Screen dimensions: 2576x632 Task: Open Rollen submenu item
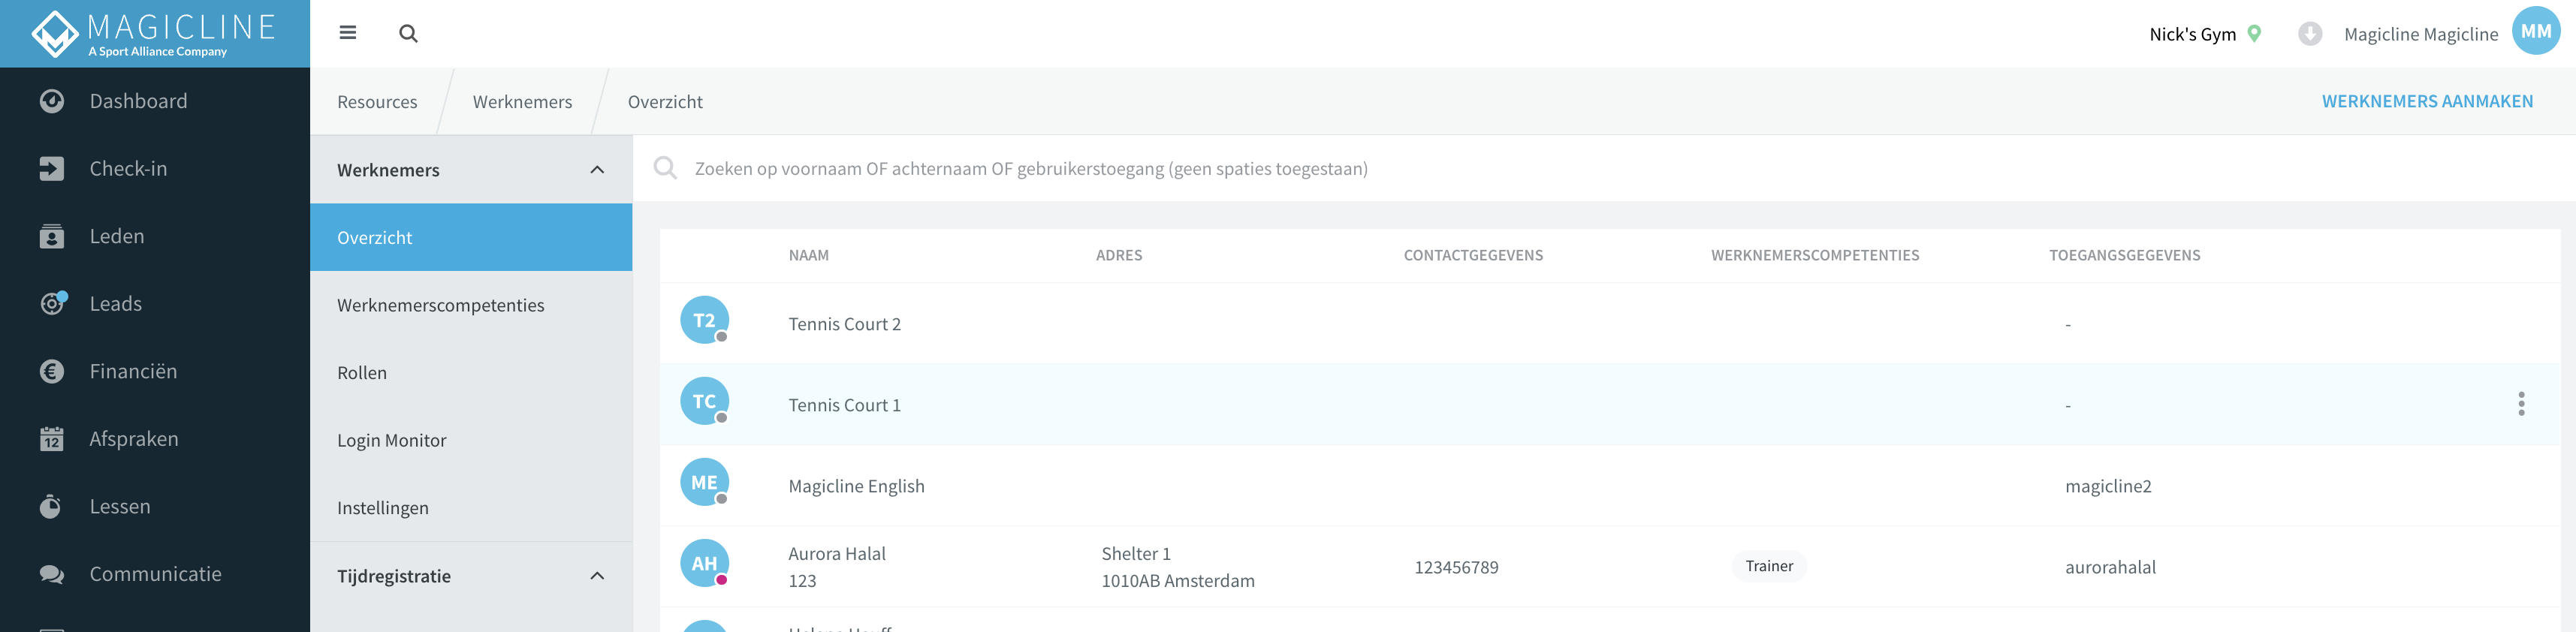click(471, 373)
